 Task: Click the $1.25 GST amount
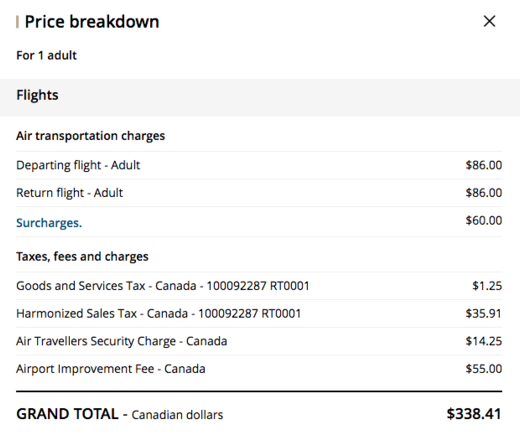pos(487,286)
